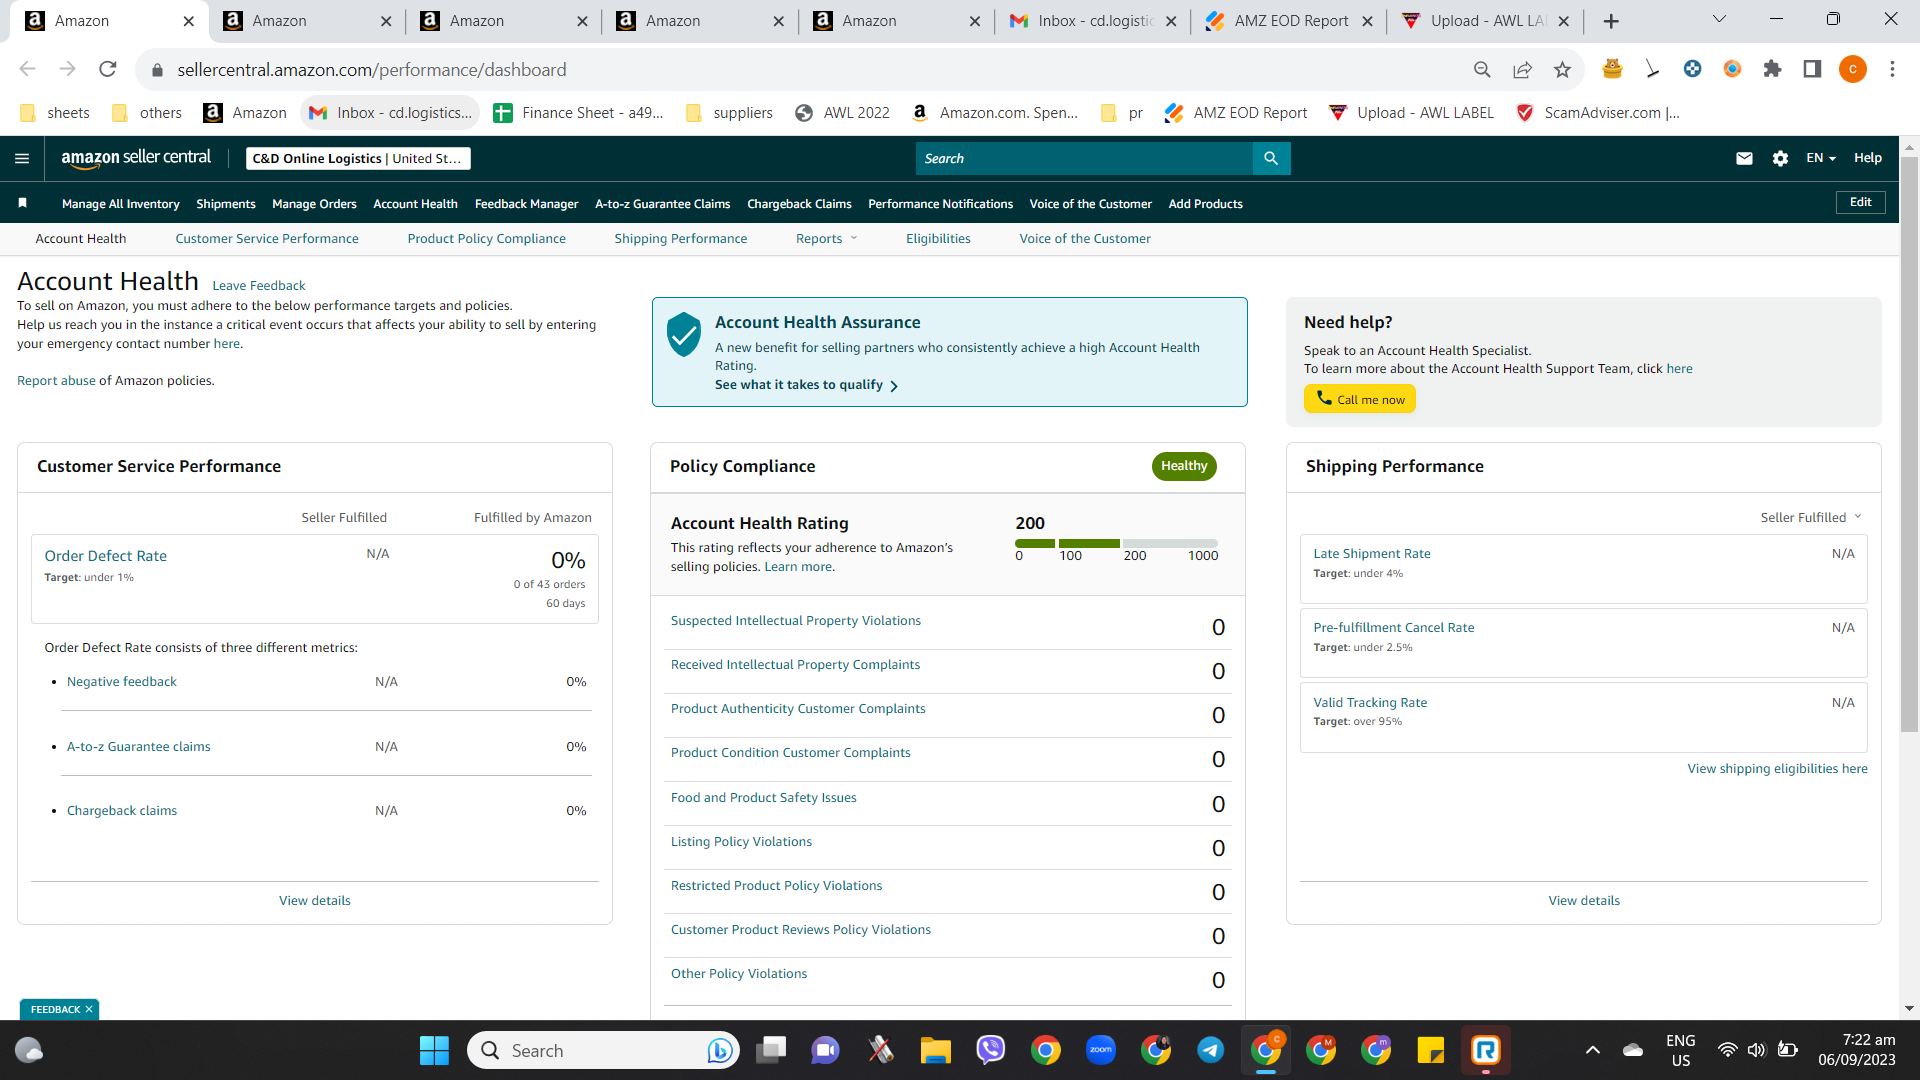The height and width of the screenshot is (1080, 1920).
Task: Click the Call me now button
Action: click(x=1359, y=399)
